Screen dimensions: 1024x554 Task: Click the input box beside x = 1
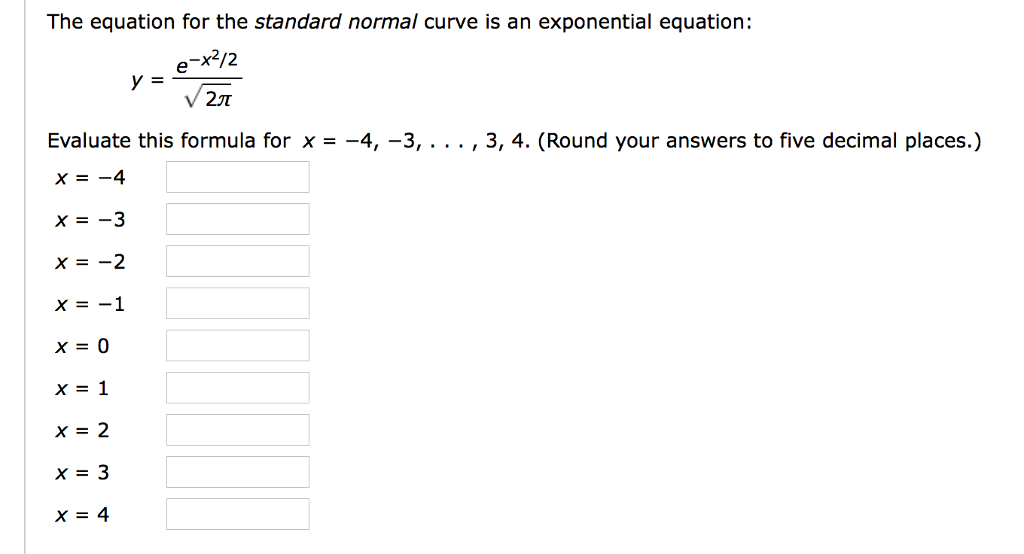tap(238, 388)
